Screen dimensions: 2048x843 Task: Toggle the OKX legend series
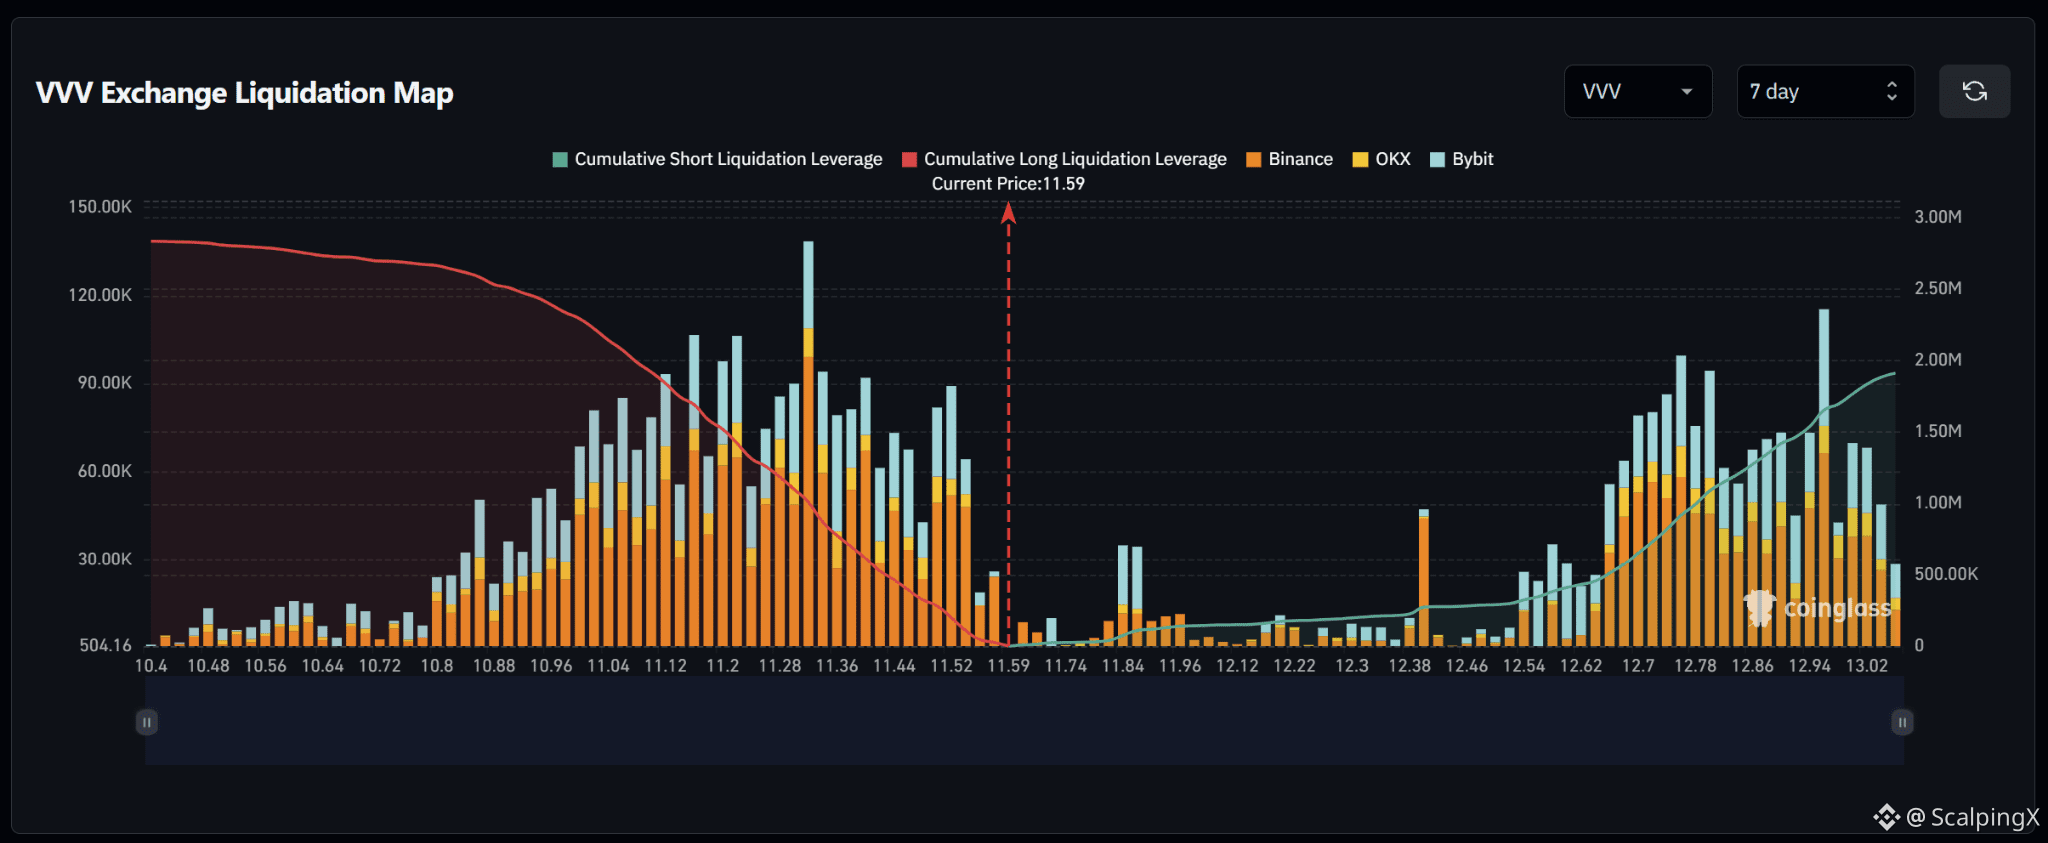(1381, 159)
